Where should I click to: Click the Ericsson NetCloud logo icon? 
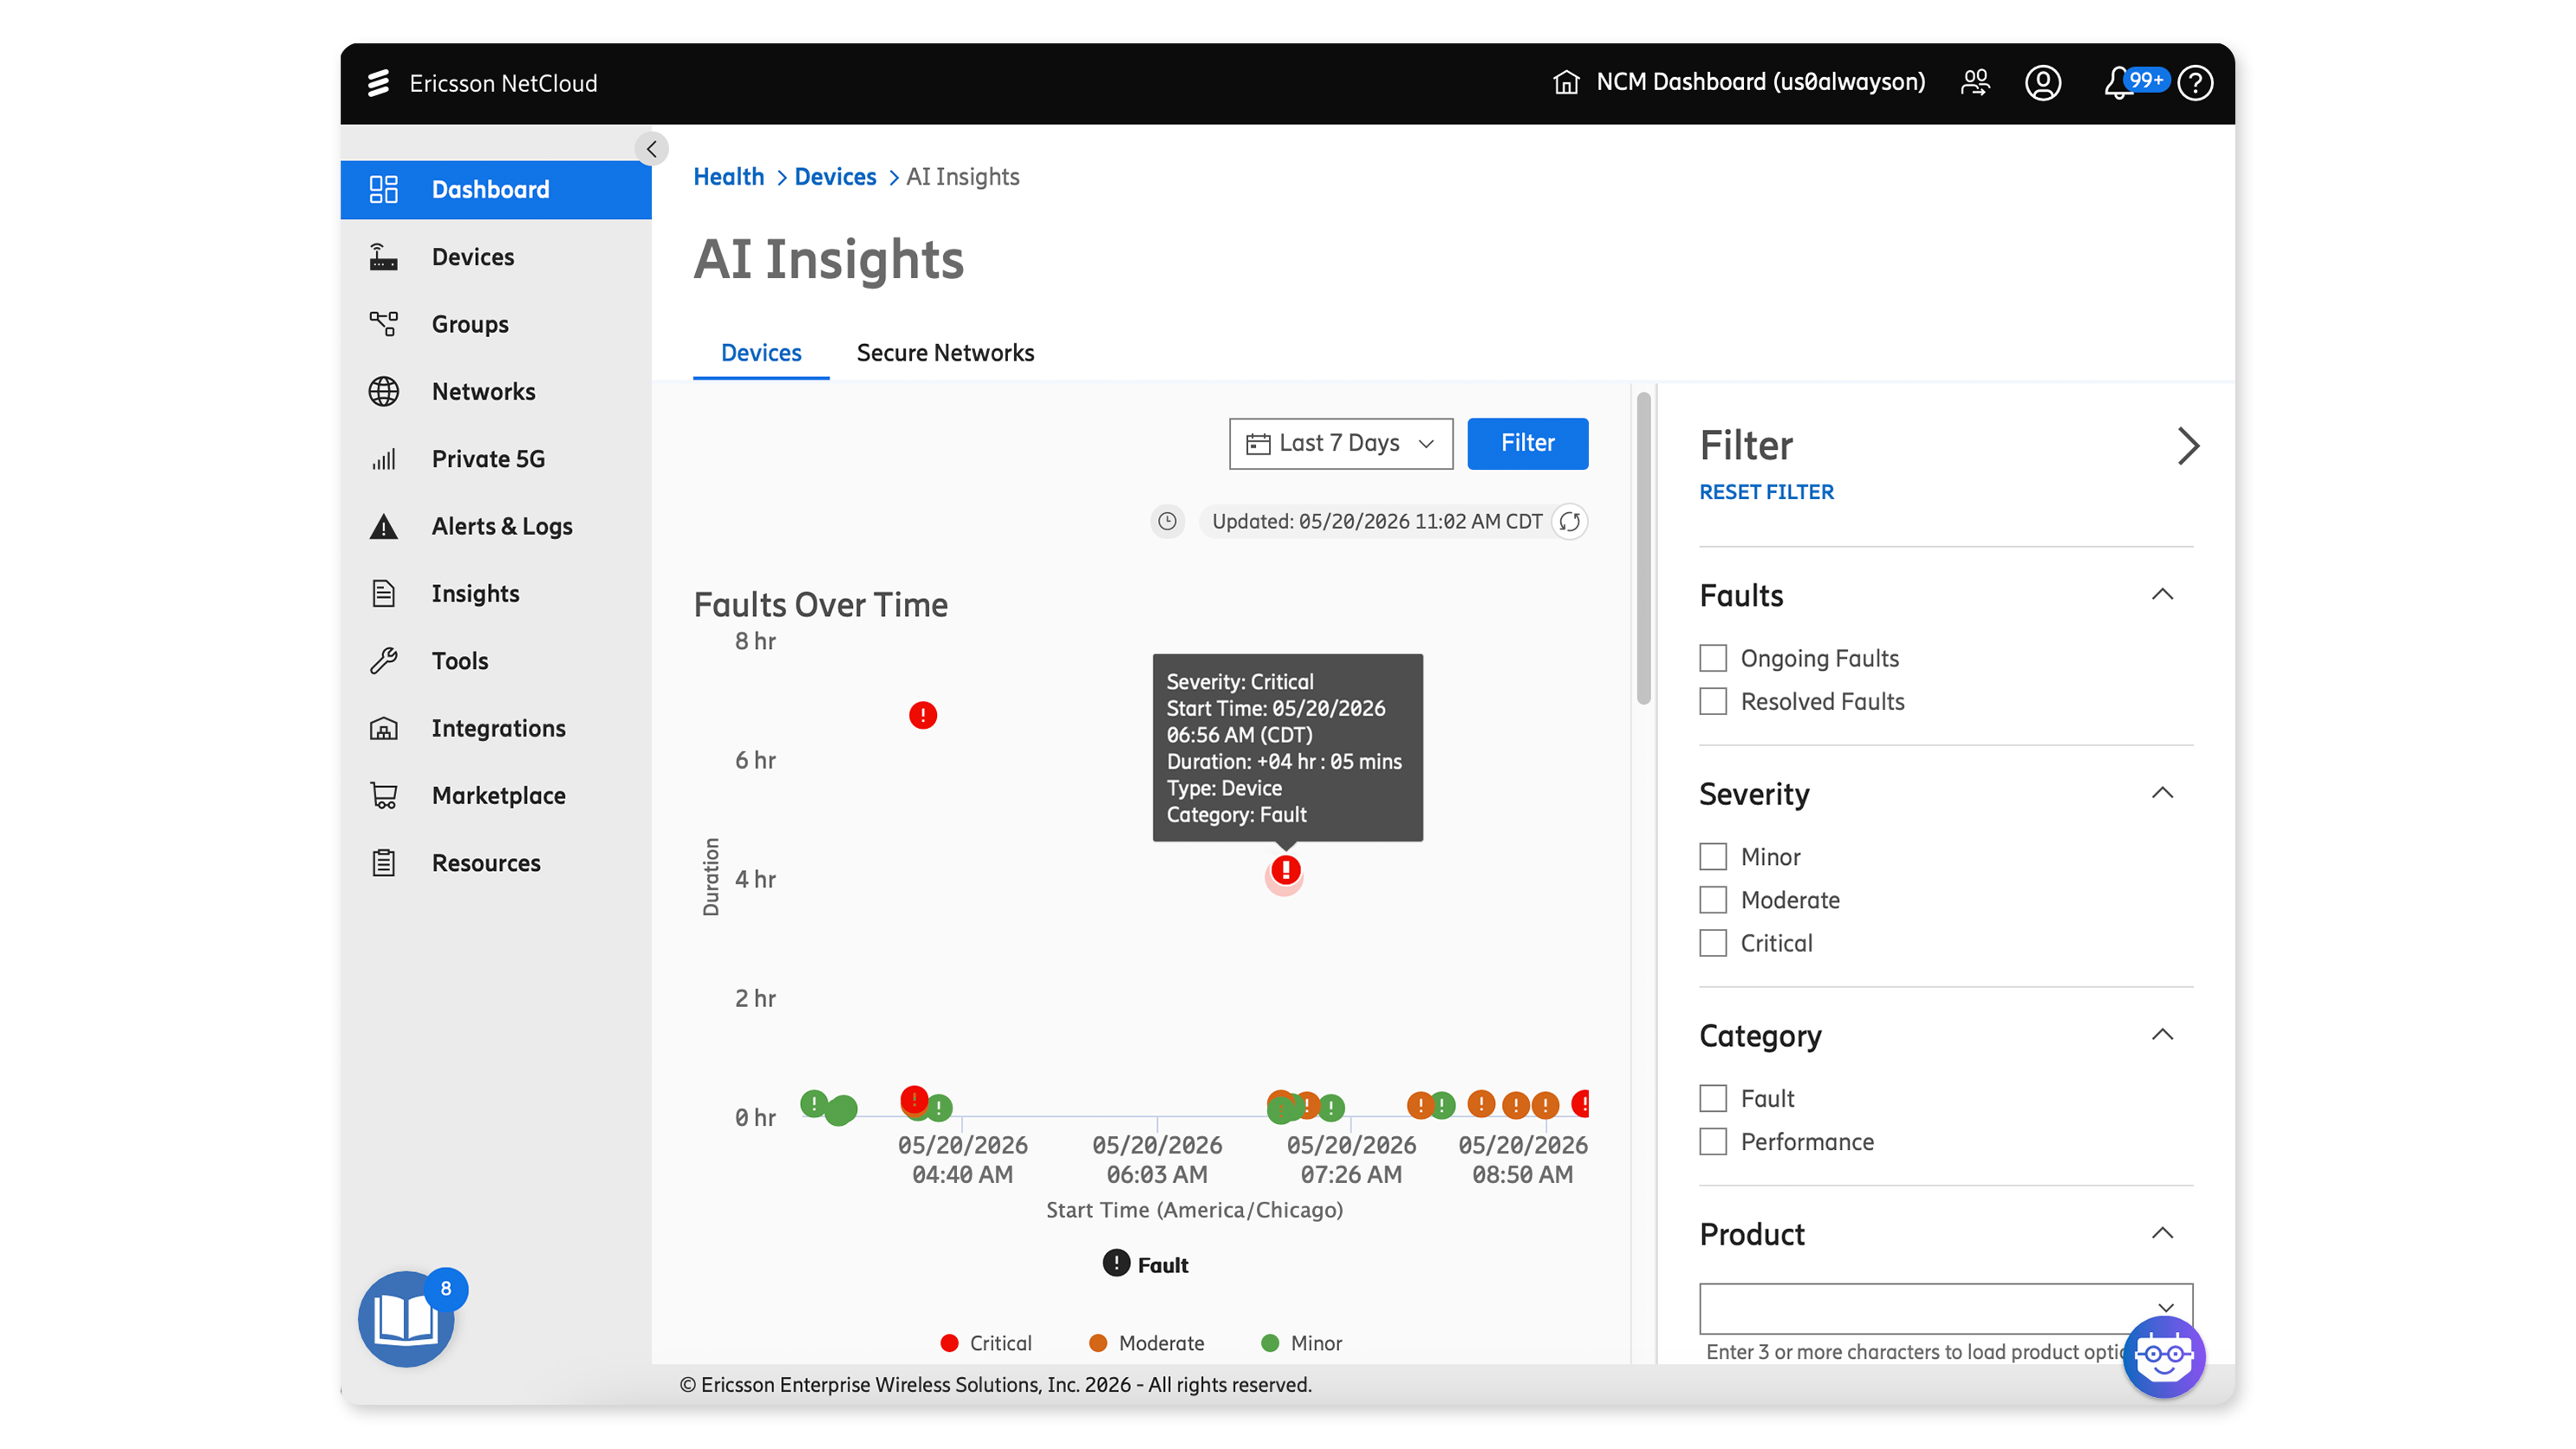[x=378, y=83]
